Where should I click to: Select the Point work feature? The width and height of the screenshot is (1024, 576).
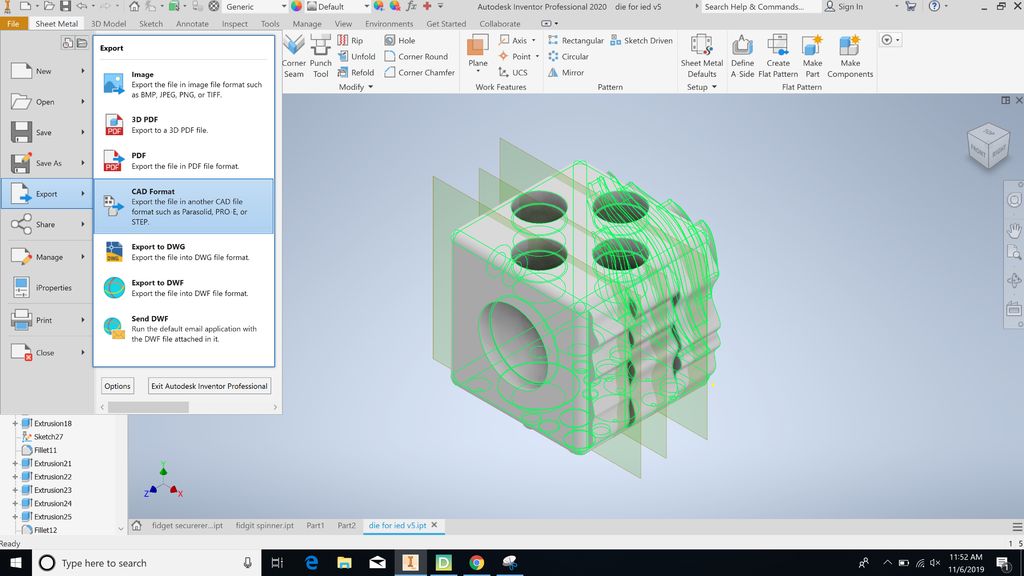point(519,57)
